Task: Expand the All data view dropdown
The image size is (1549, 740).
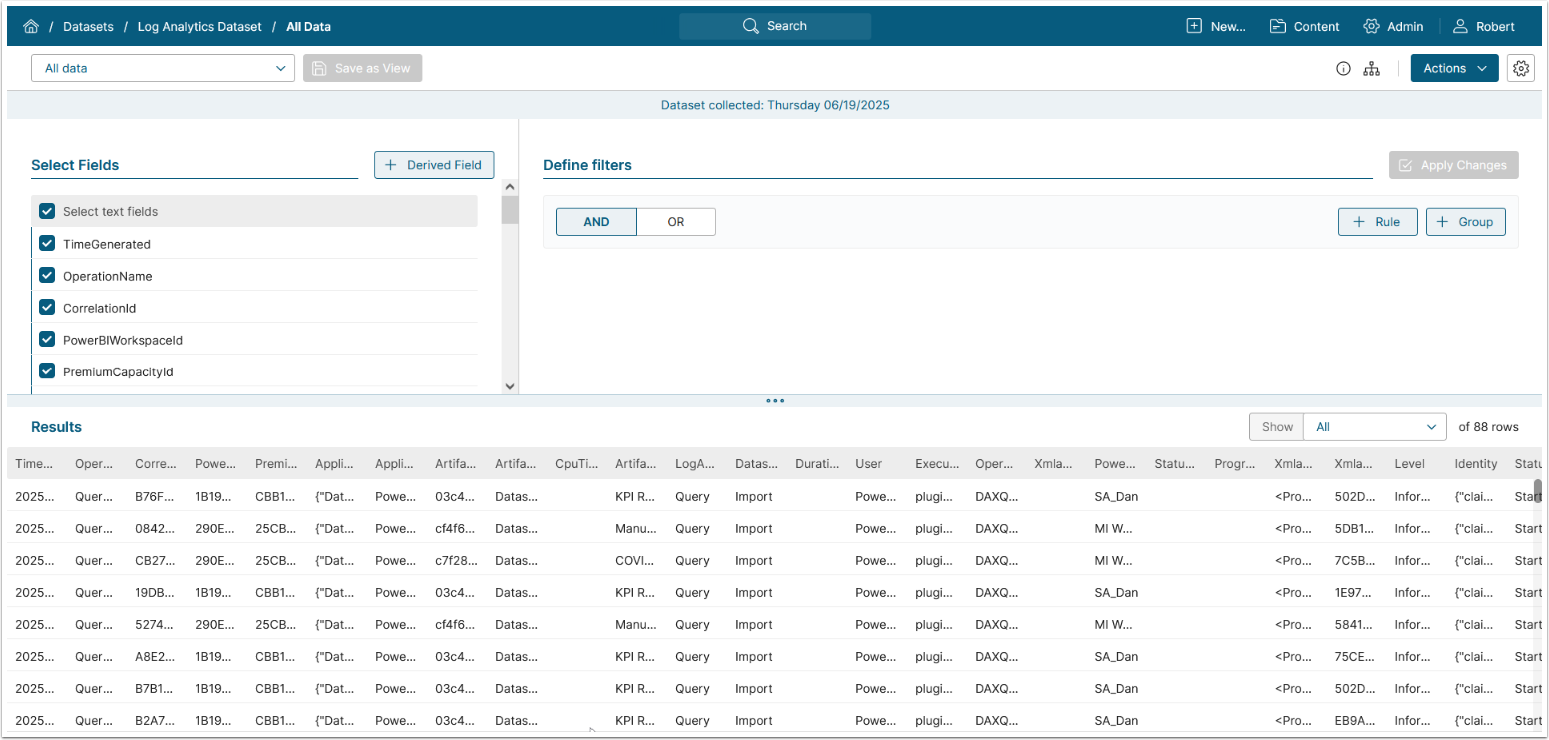Action: tap(163, 68)
